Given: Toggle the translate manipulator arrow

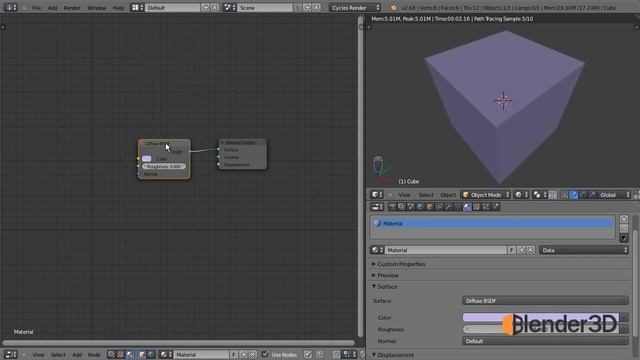Looking at the screenshot, I should click(573, 195).
